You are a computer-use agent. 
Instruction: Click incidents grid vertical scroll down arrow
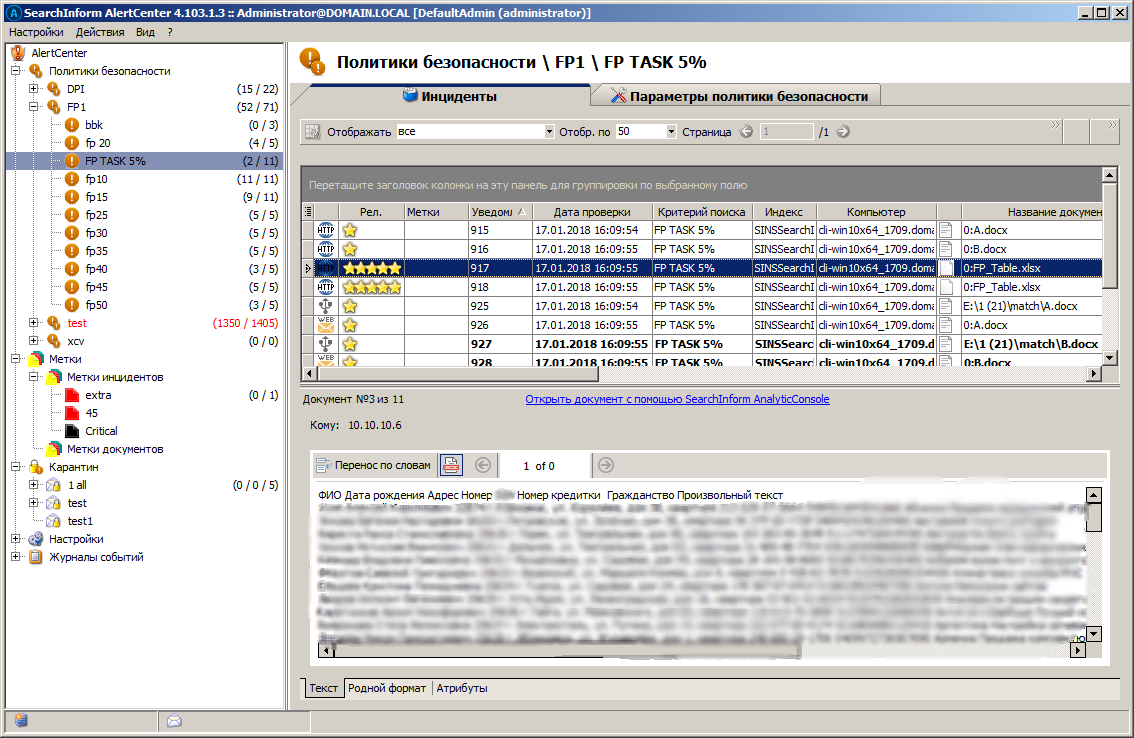click(x=1110, y=357)
